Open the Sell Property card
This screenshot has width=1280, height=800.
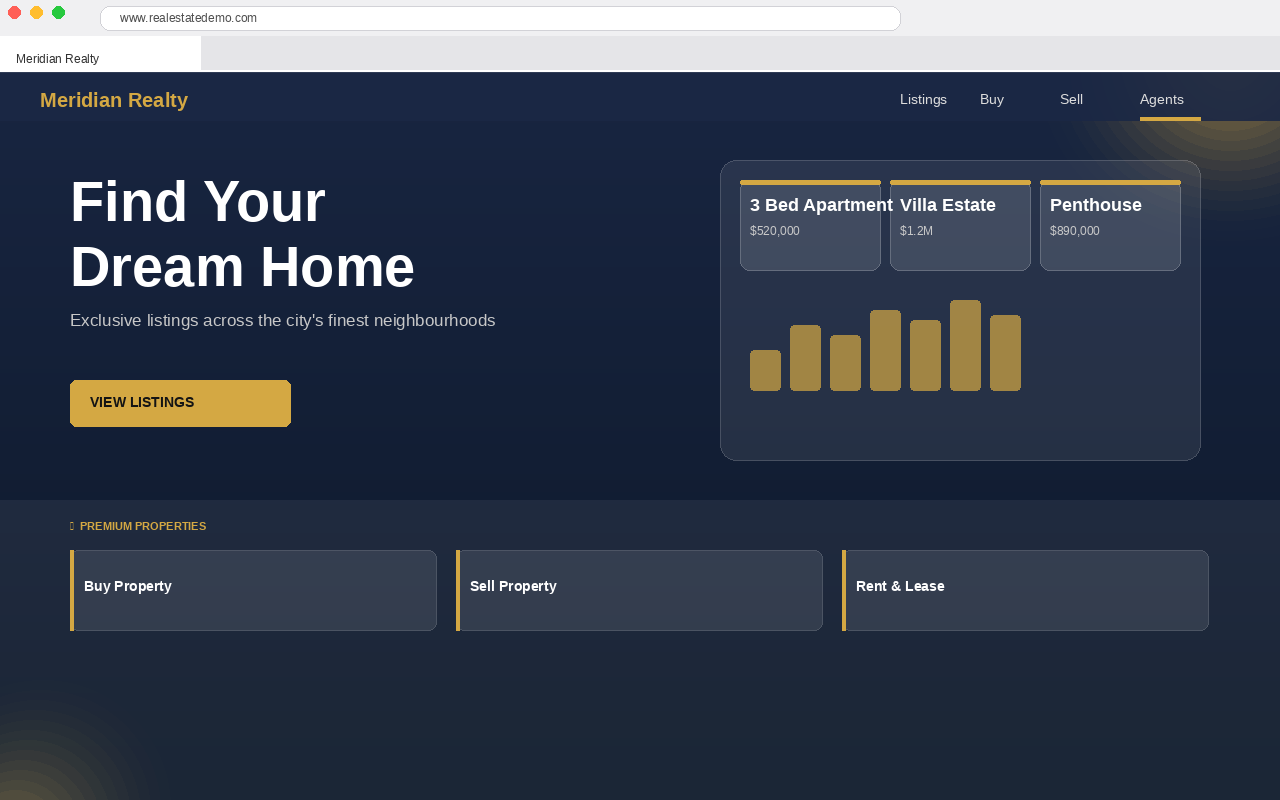coord(639,590)
